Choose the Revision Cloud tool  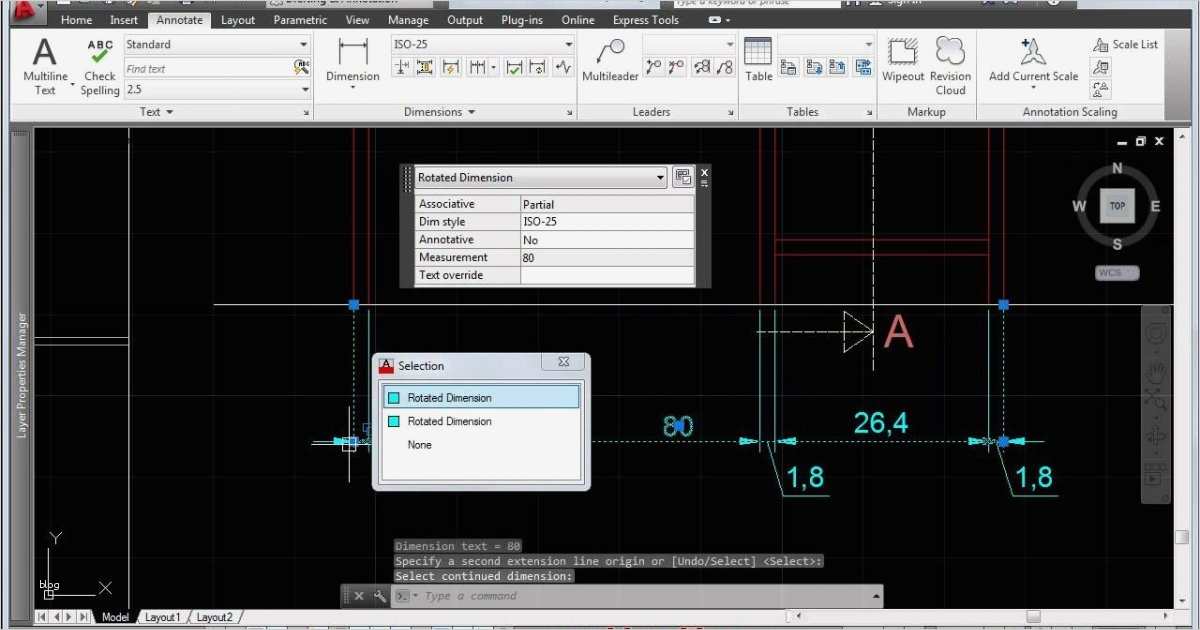point(950,62)
